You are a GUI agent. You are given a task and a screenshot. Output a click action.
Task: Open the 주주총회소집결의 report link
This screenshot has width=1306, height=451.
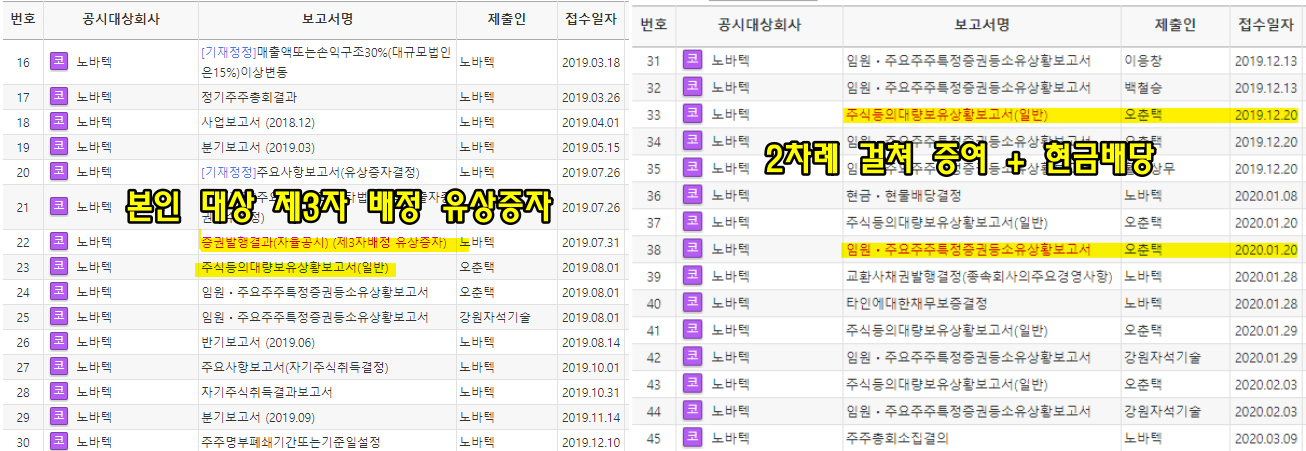tap(896, 436)
